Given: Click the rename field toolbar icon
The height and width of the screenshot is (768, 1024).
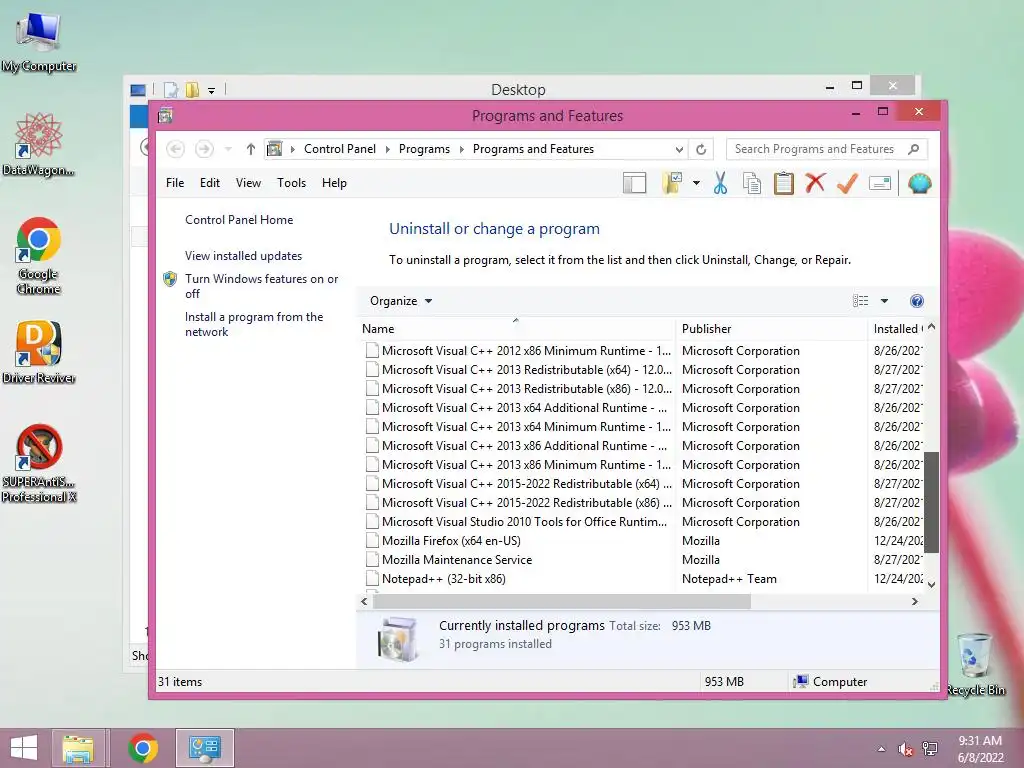Looking at the screenshot, I should point(880,184).
